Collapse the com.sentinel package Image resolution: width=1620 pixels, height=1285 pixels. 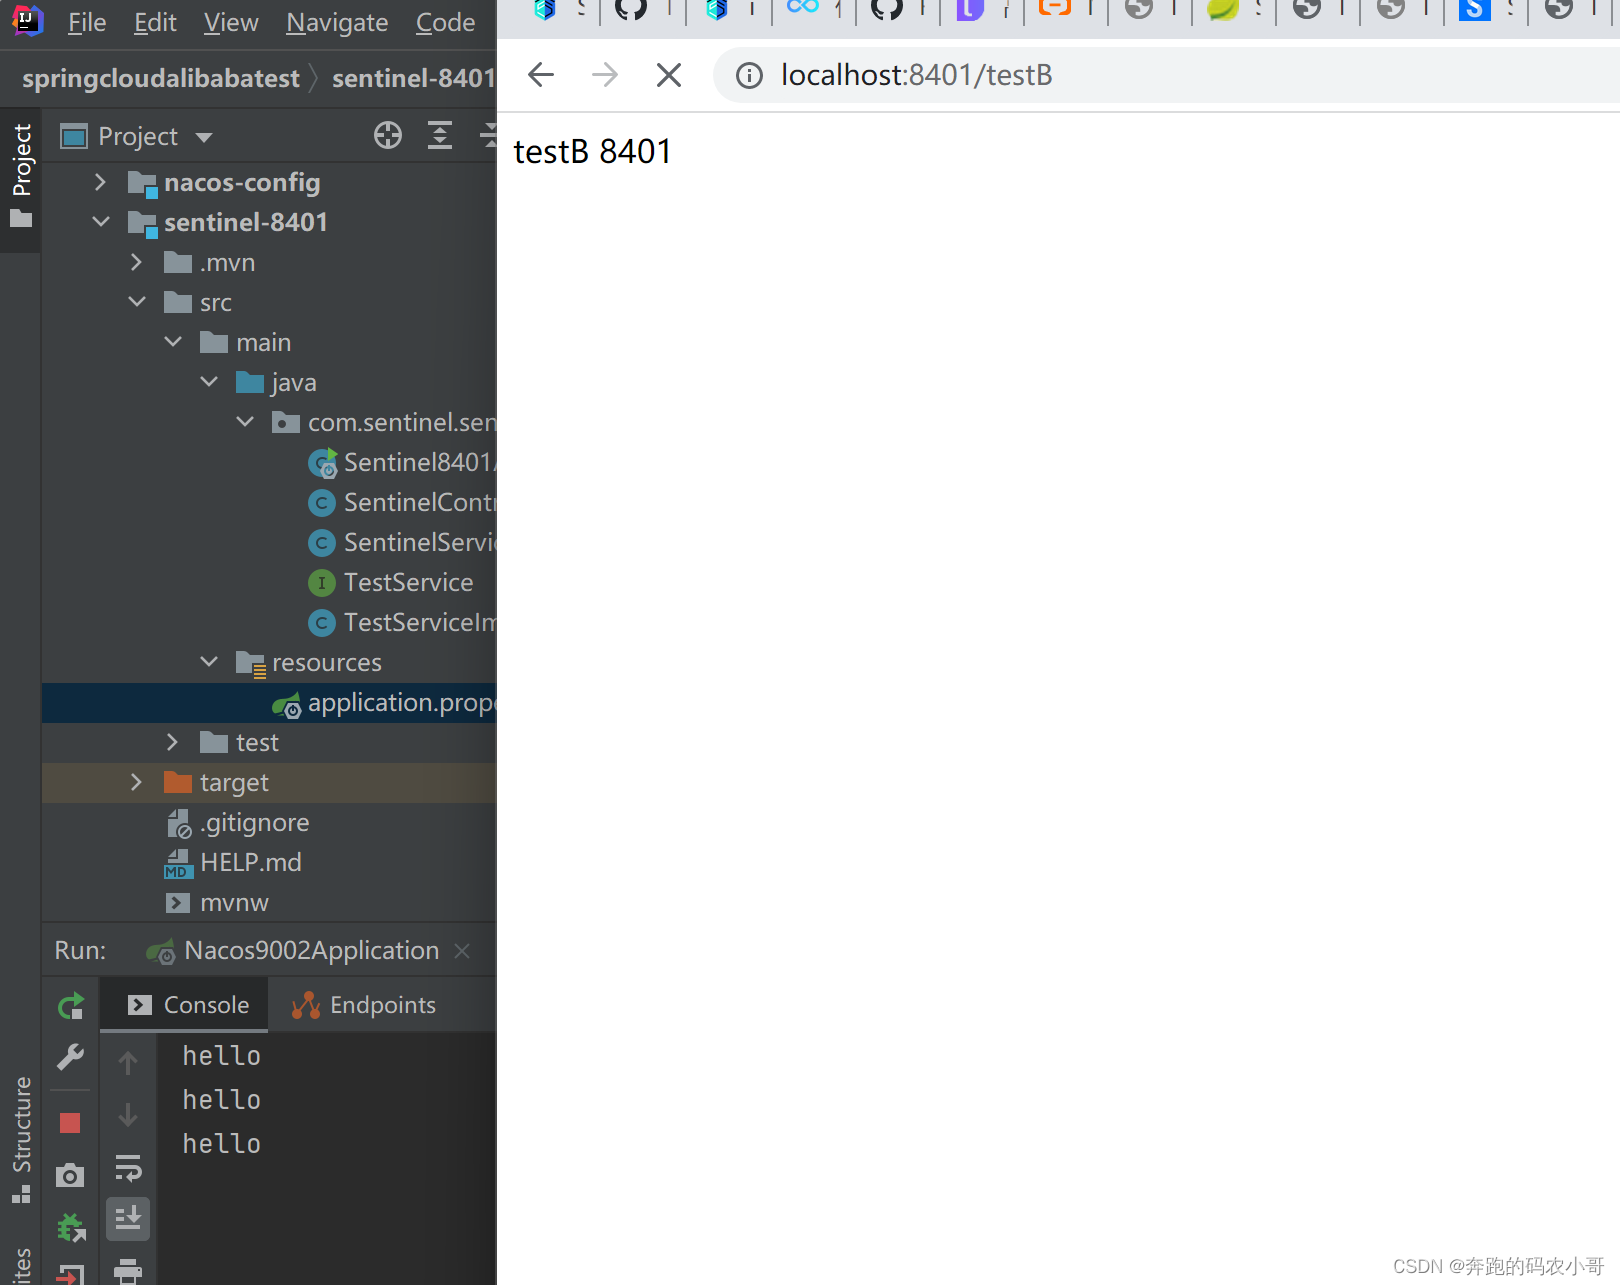pos(244,422)
